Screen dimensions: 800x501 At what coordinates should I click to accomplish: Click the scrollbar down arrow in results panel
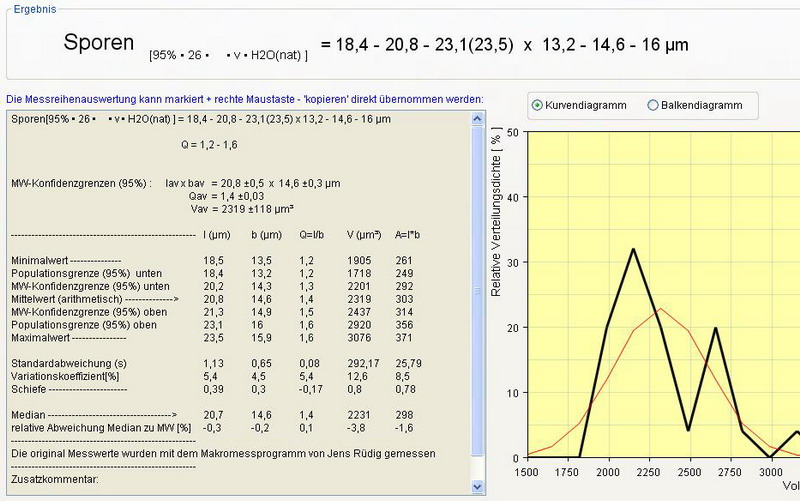point(477,487)
